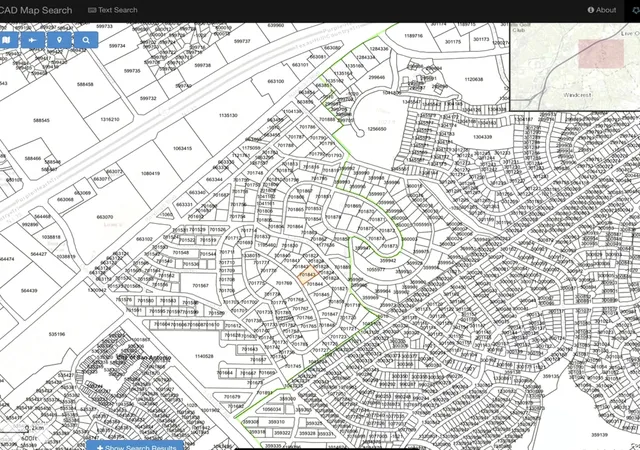Select parcel 1135130 on the map
The height and width of the screenshot is (450, 640).
[228, 116]
